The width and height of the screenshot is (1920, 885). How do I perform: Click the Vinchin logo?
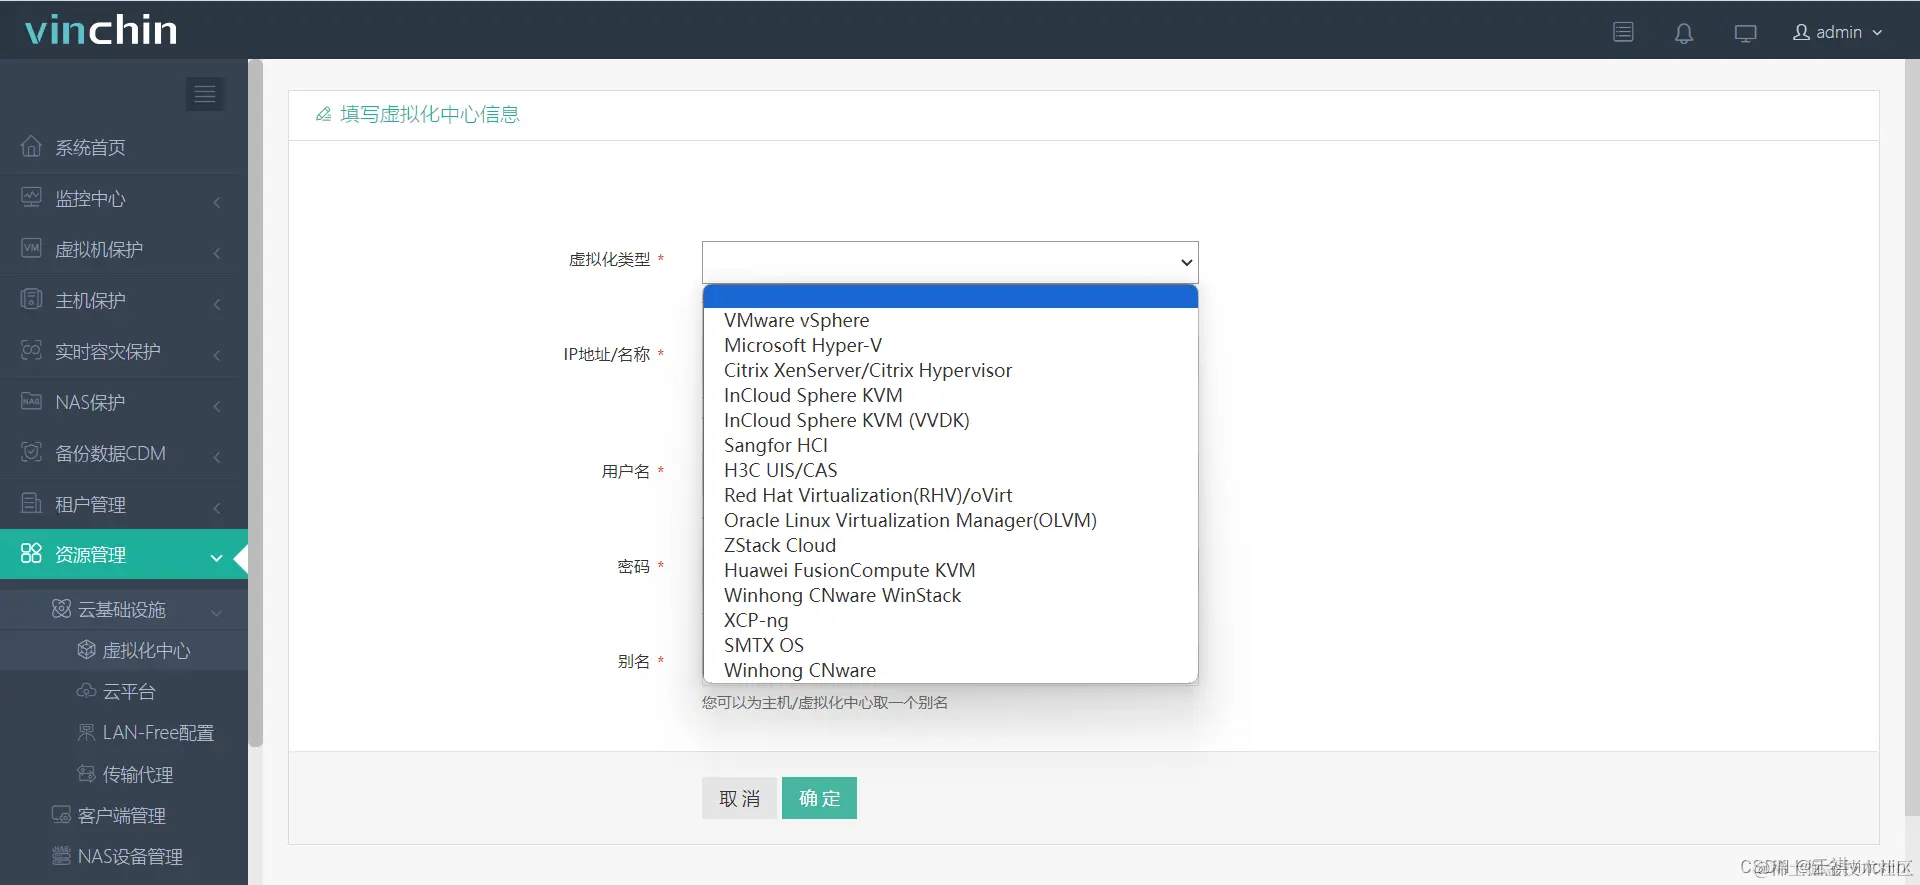pyautogui.click(x=101, y=30)
